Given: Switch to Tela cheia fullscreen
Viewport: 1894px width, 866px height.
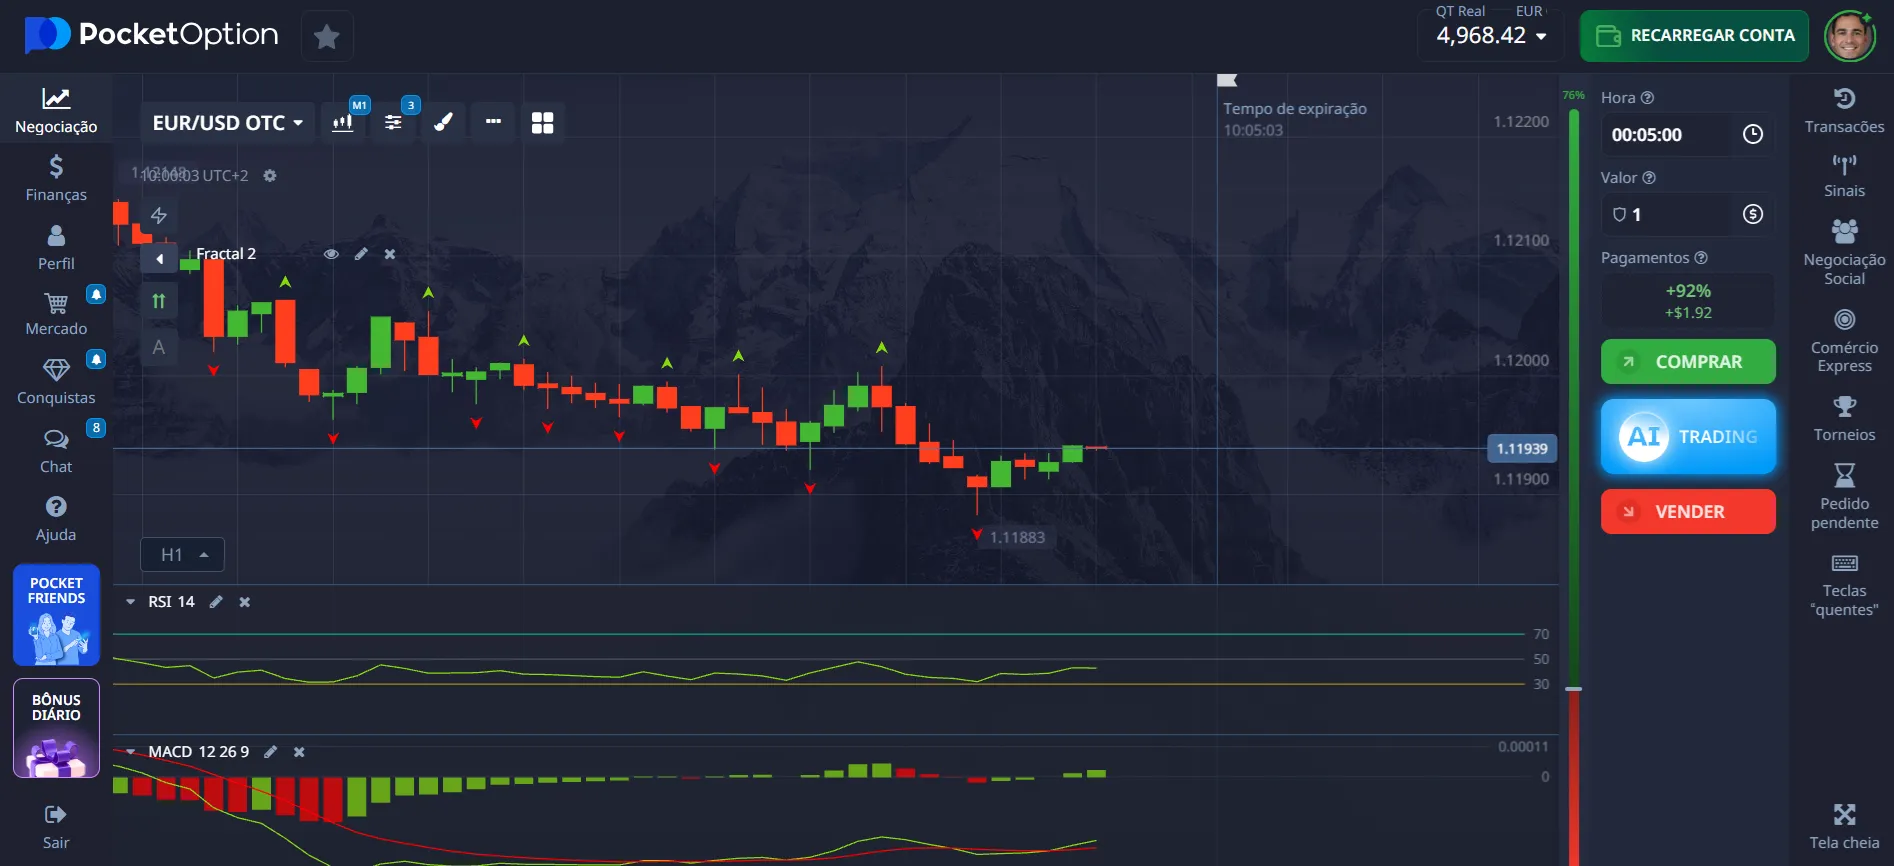Looking at the screenshot, I should tap(1844, 826).
